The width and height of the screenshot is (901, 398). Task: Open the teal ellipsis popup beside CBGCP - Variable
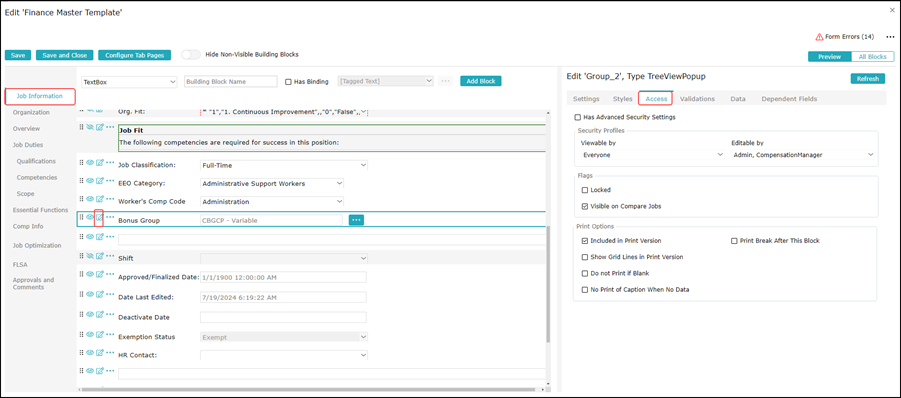[356, 219]
